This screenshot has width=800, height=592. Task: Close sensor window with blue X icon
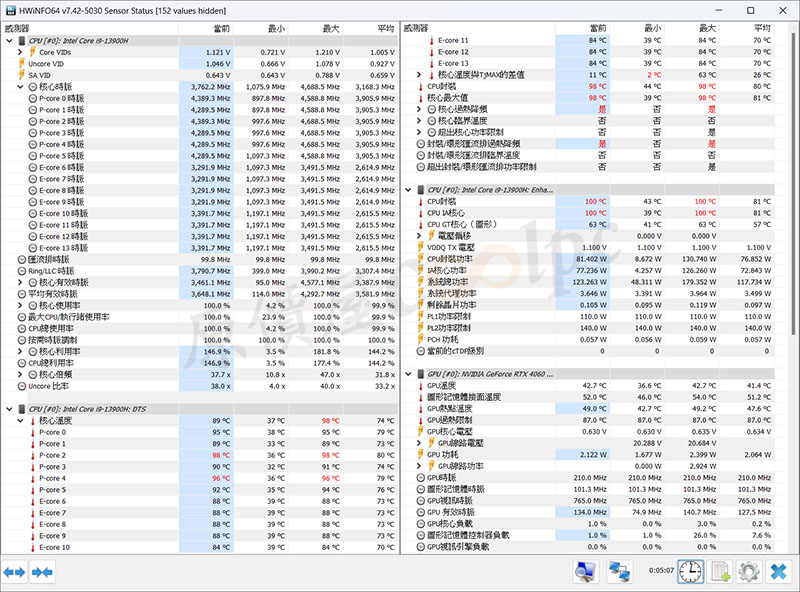tap(778, 572)
